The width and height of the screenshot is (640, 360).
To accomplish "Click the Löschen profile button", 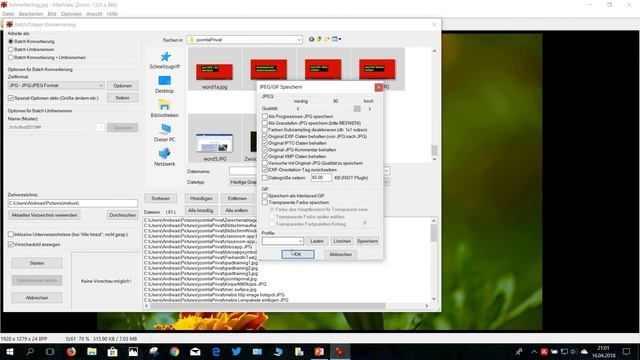I will click(x=342, y=241).
